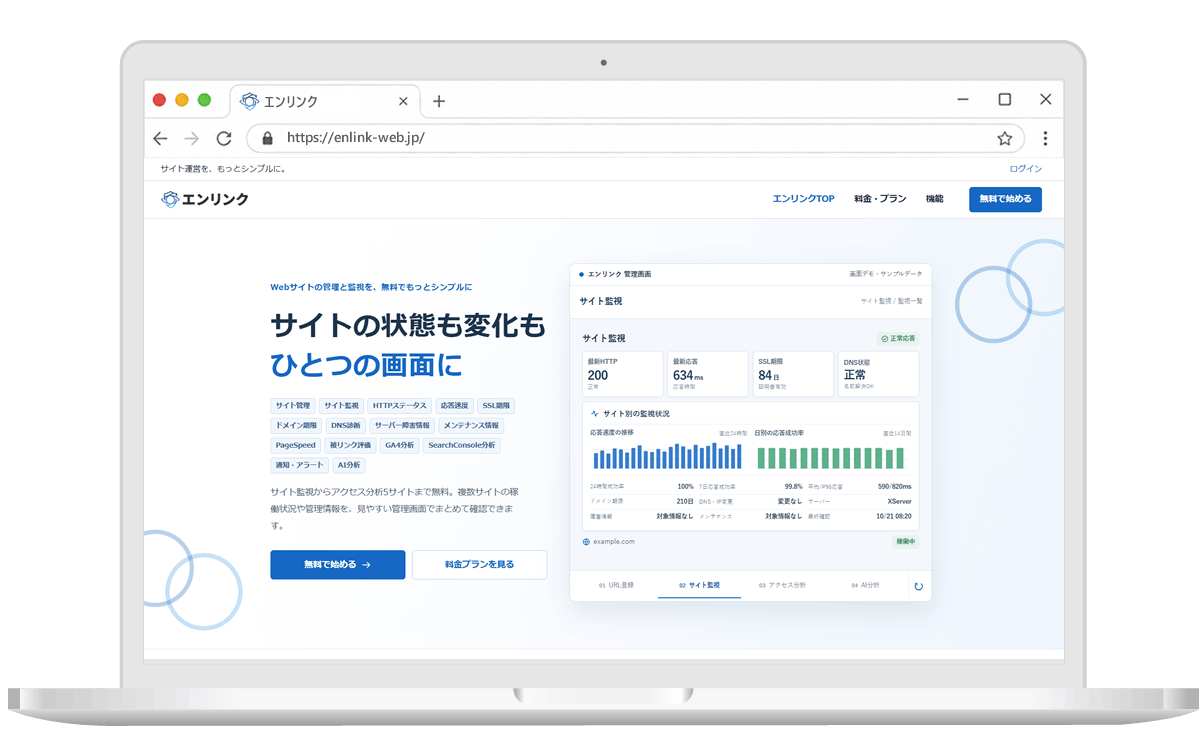This screenshot has width=1200, height=750.
Task: Click the SearchConsole分析 tag
Action: (x=462, y=445)
